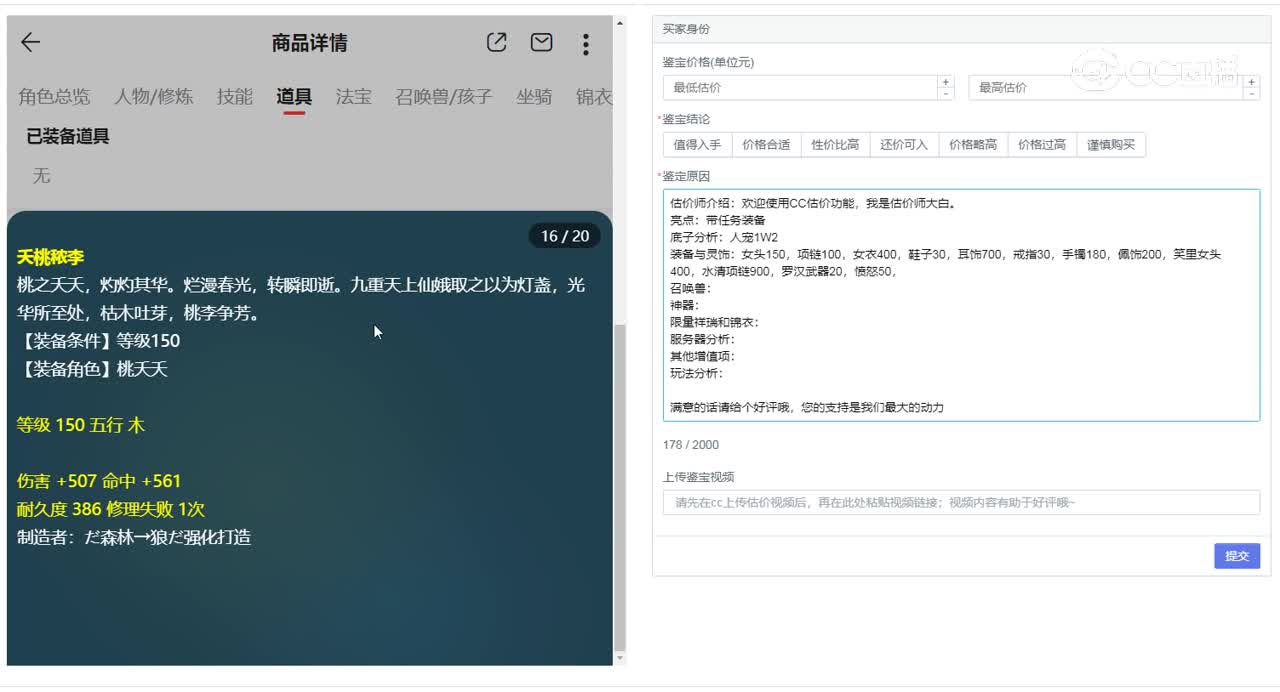Screen dimensions: 1280x692
Task: Open the three-dot overflow menu
Action: tap(585, 43)
